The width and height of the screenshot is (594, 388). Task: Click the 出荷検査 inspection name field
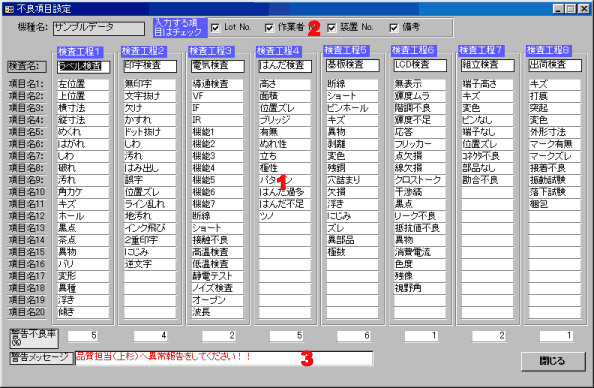555,65
